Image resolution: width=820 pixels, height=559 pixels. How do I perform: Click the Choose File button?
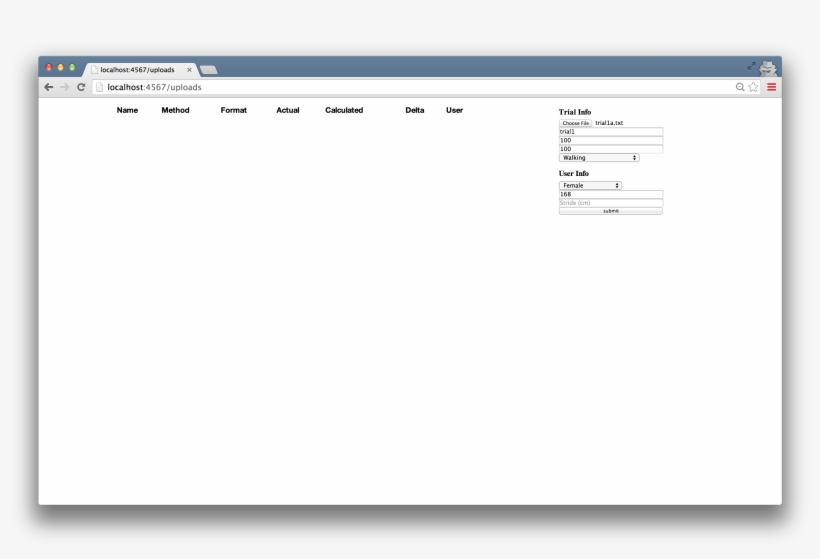(575, 123)
